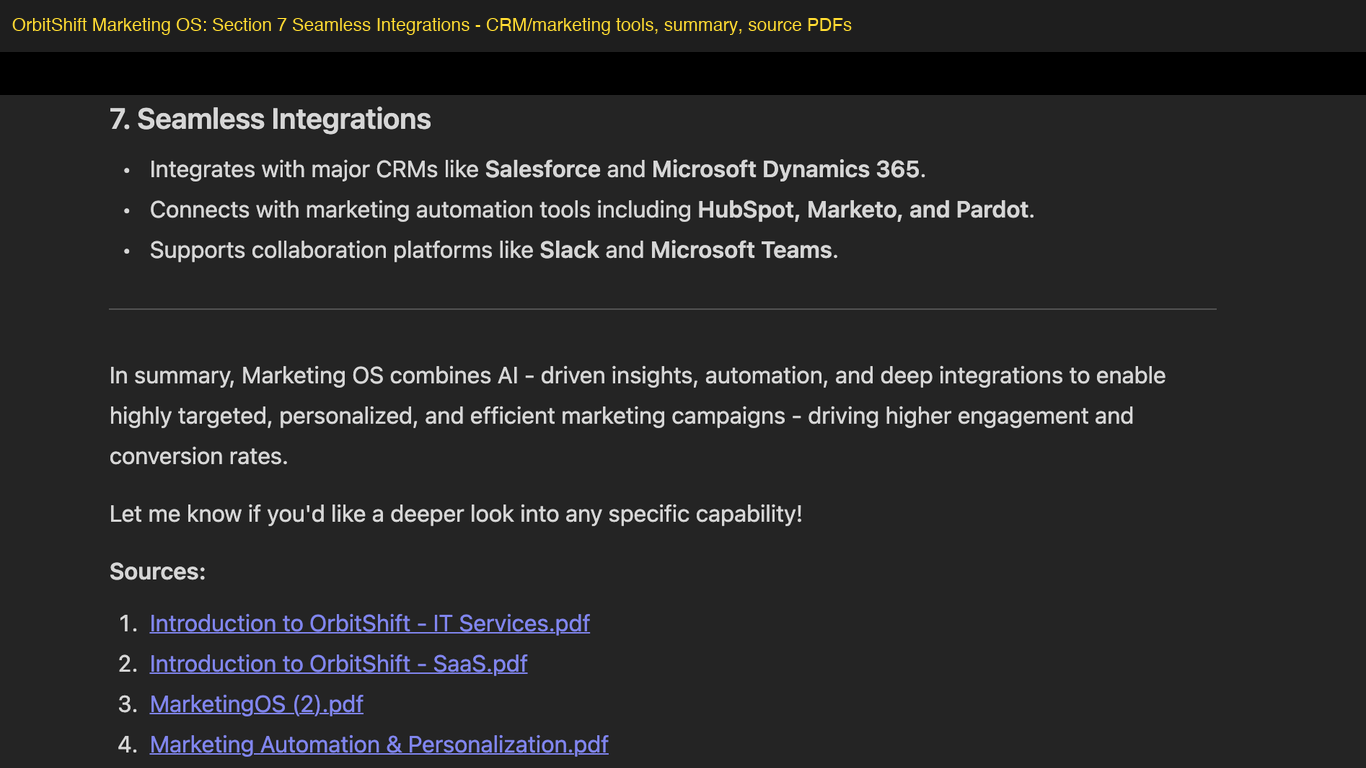Open the MarketingOS (2).pdf source link
This screenshot has width=1366, height=768.
257,704
